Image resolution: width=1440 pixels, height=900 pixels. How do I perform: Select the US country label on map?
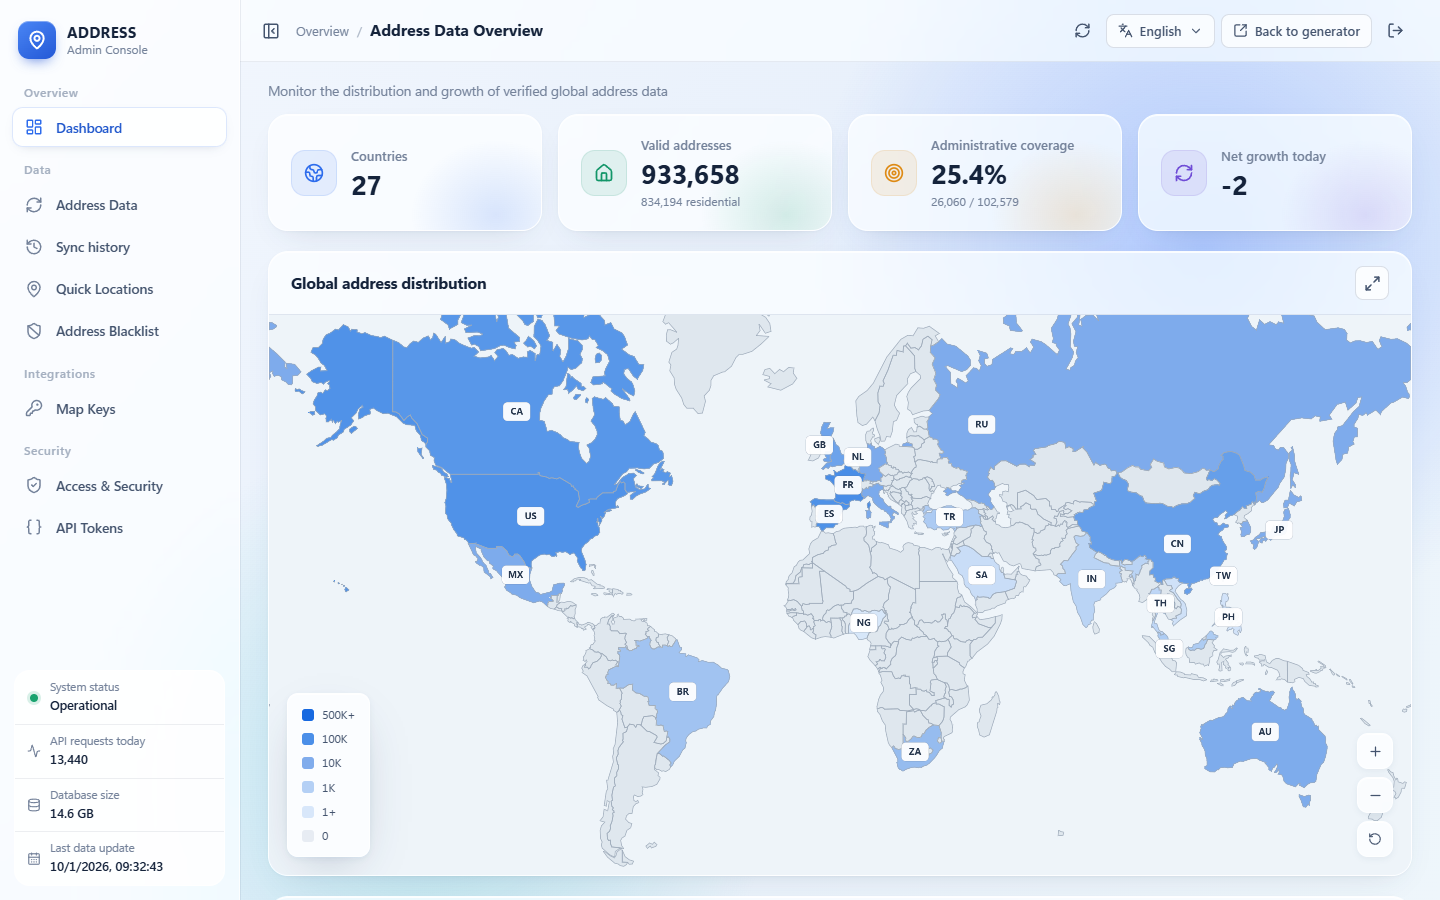[531, 516]
